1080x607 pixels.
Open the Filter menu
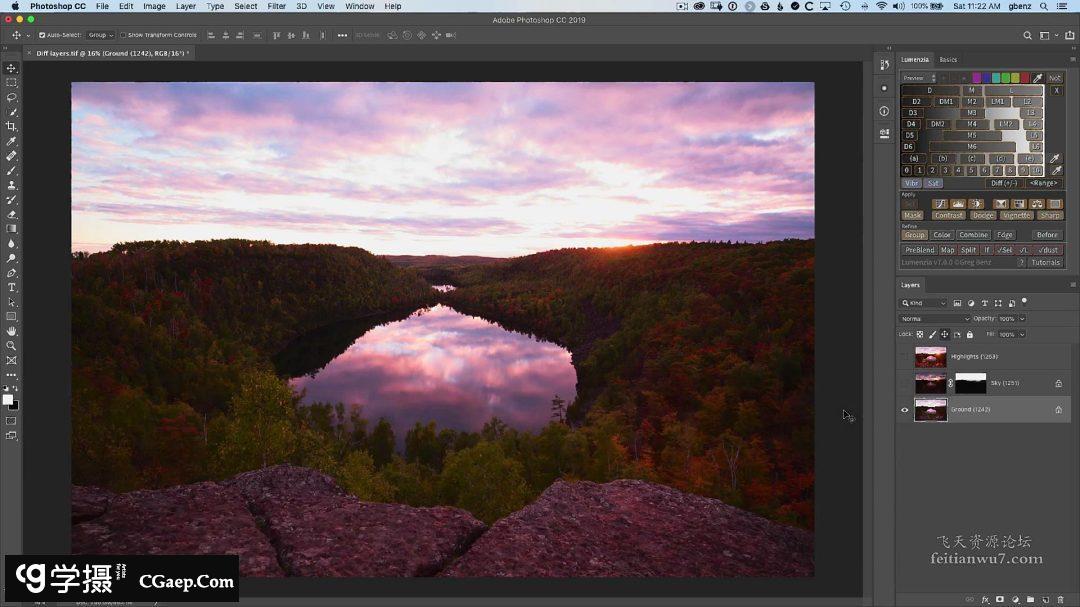click(277, 6)
